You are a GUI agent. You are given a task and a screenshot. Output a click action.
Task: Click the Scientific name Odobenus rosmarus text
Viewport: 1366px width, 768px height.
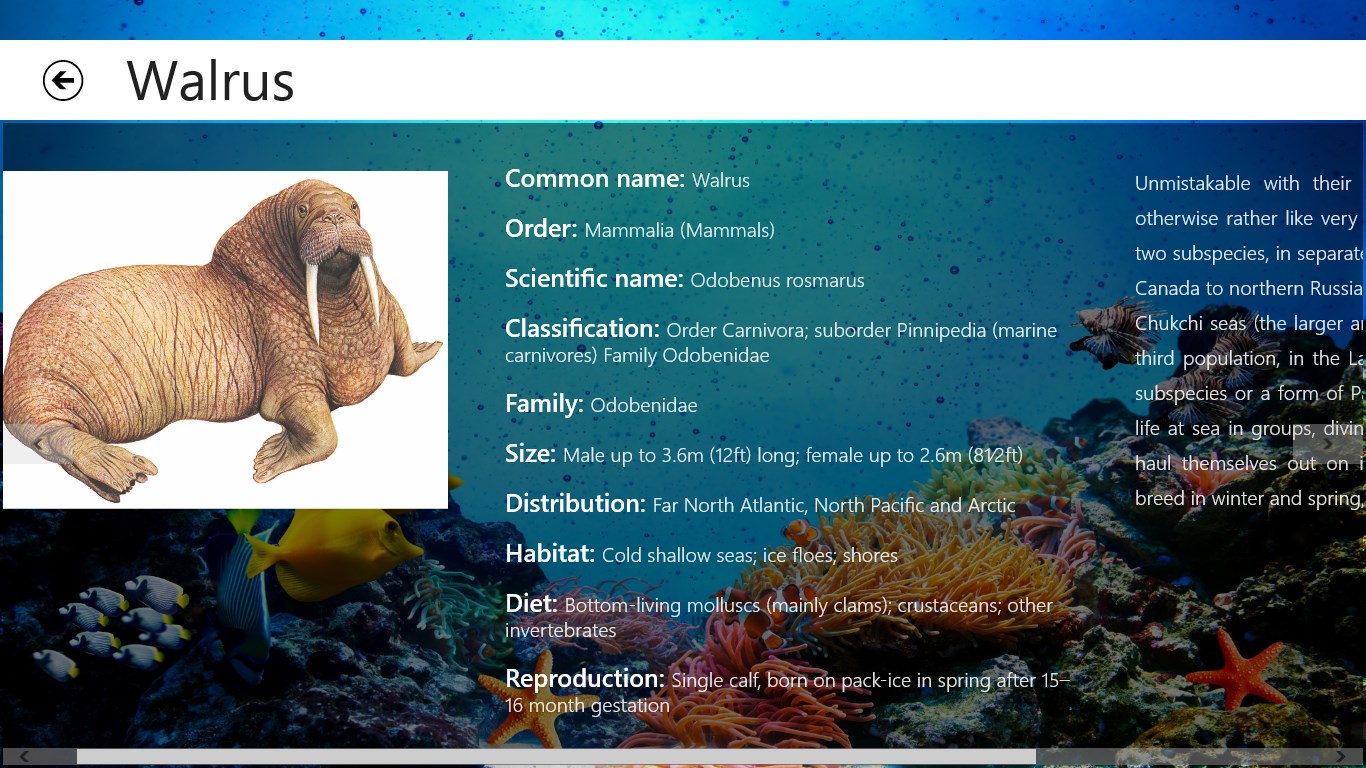pyautogui.click(x=776, y=280)
